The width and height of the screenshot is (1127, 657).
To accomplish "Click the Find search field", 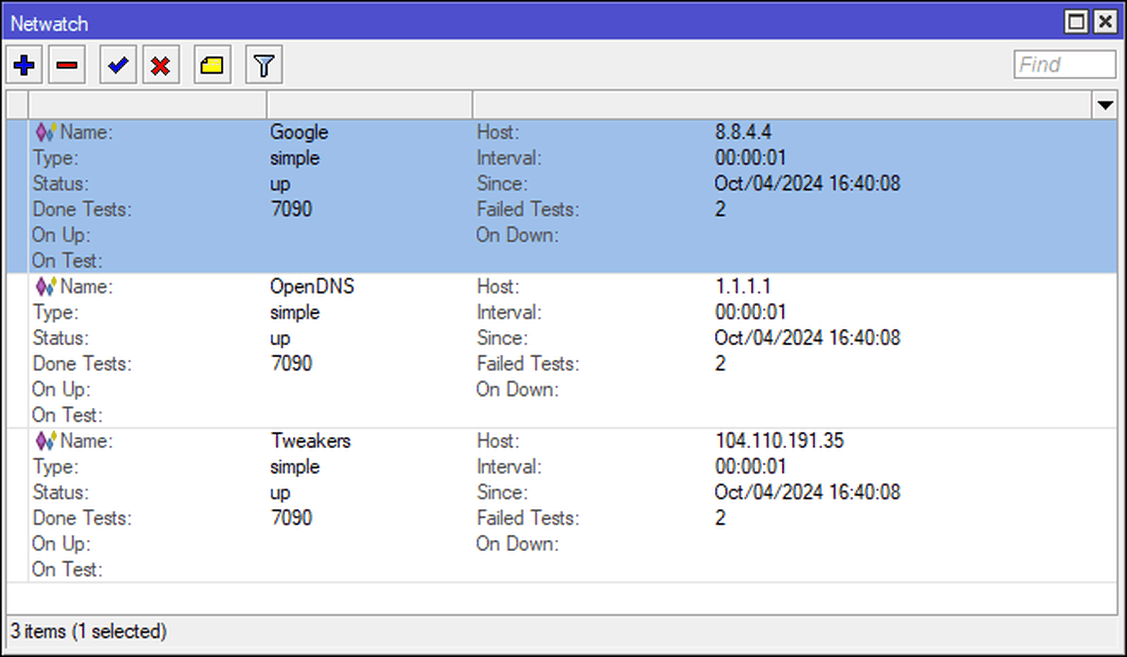I will (1064, 65).
